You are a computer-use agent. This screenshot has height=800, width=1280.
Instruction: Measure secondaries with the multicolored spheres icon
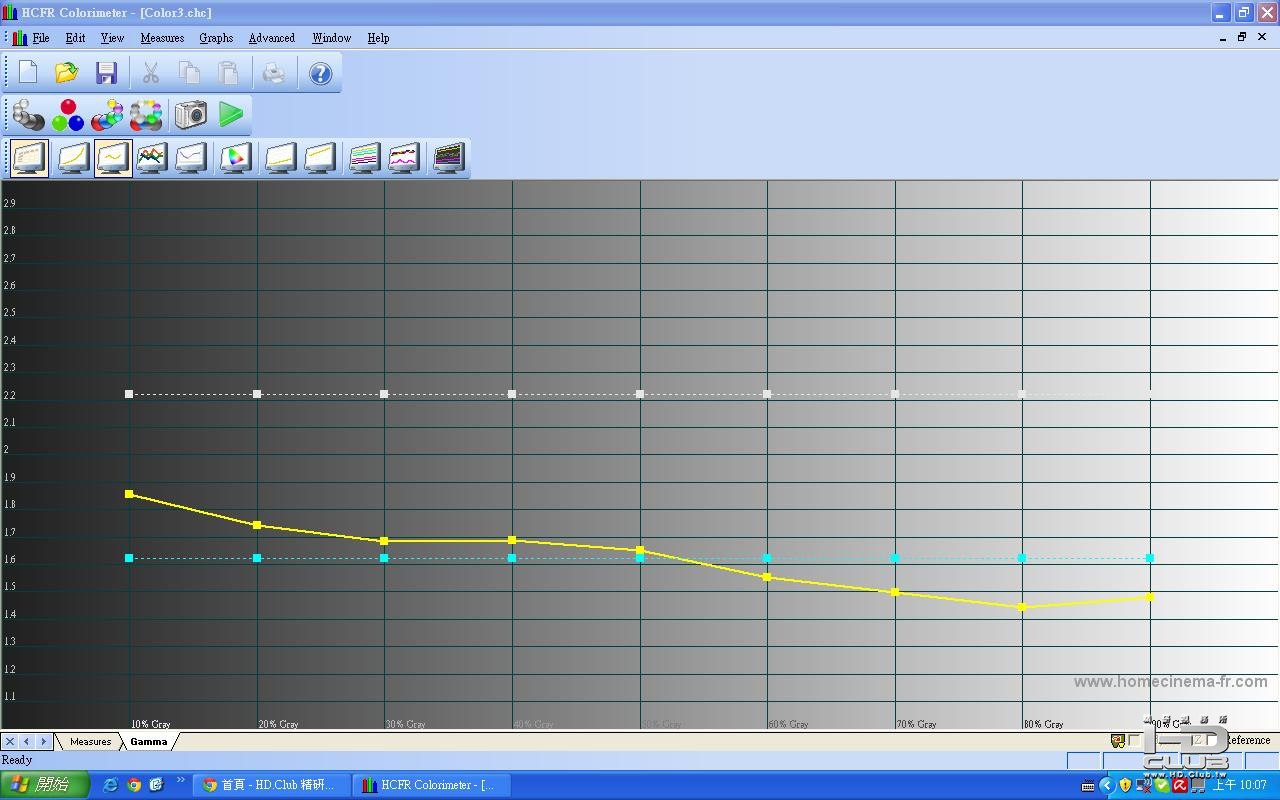107,115
